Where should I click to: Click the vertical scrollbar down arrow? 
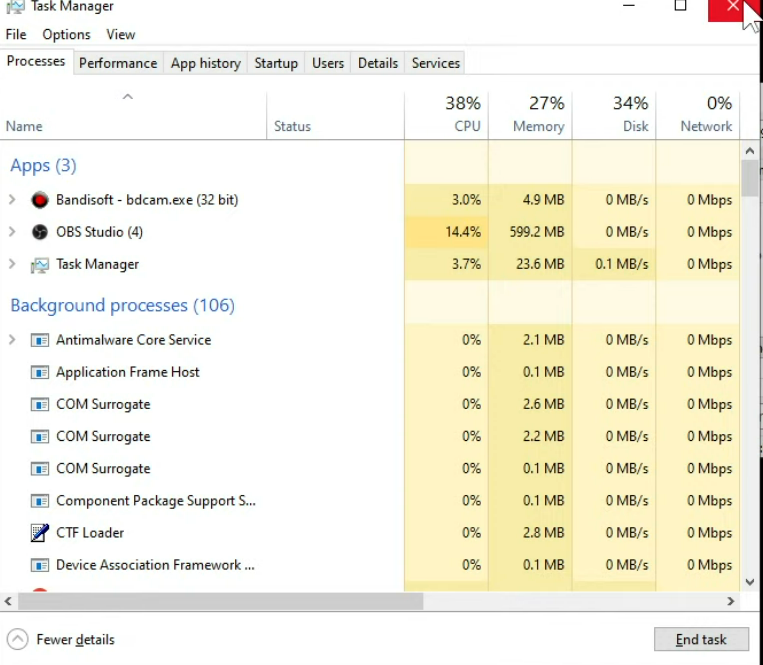coord(750,582)
